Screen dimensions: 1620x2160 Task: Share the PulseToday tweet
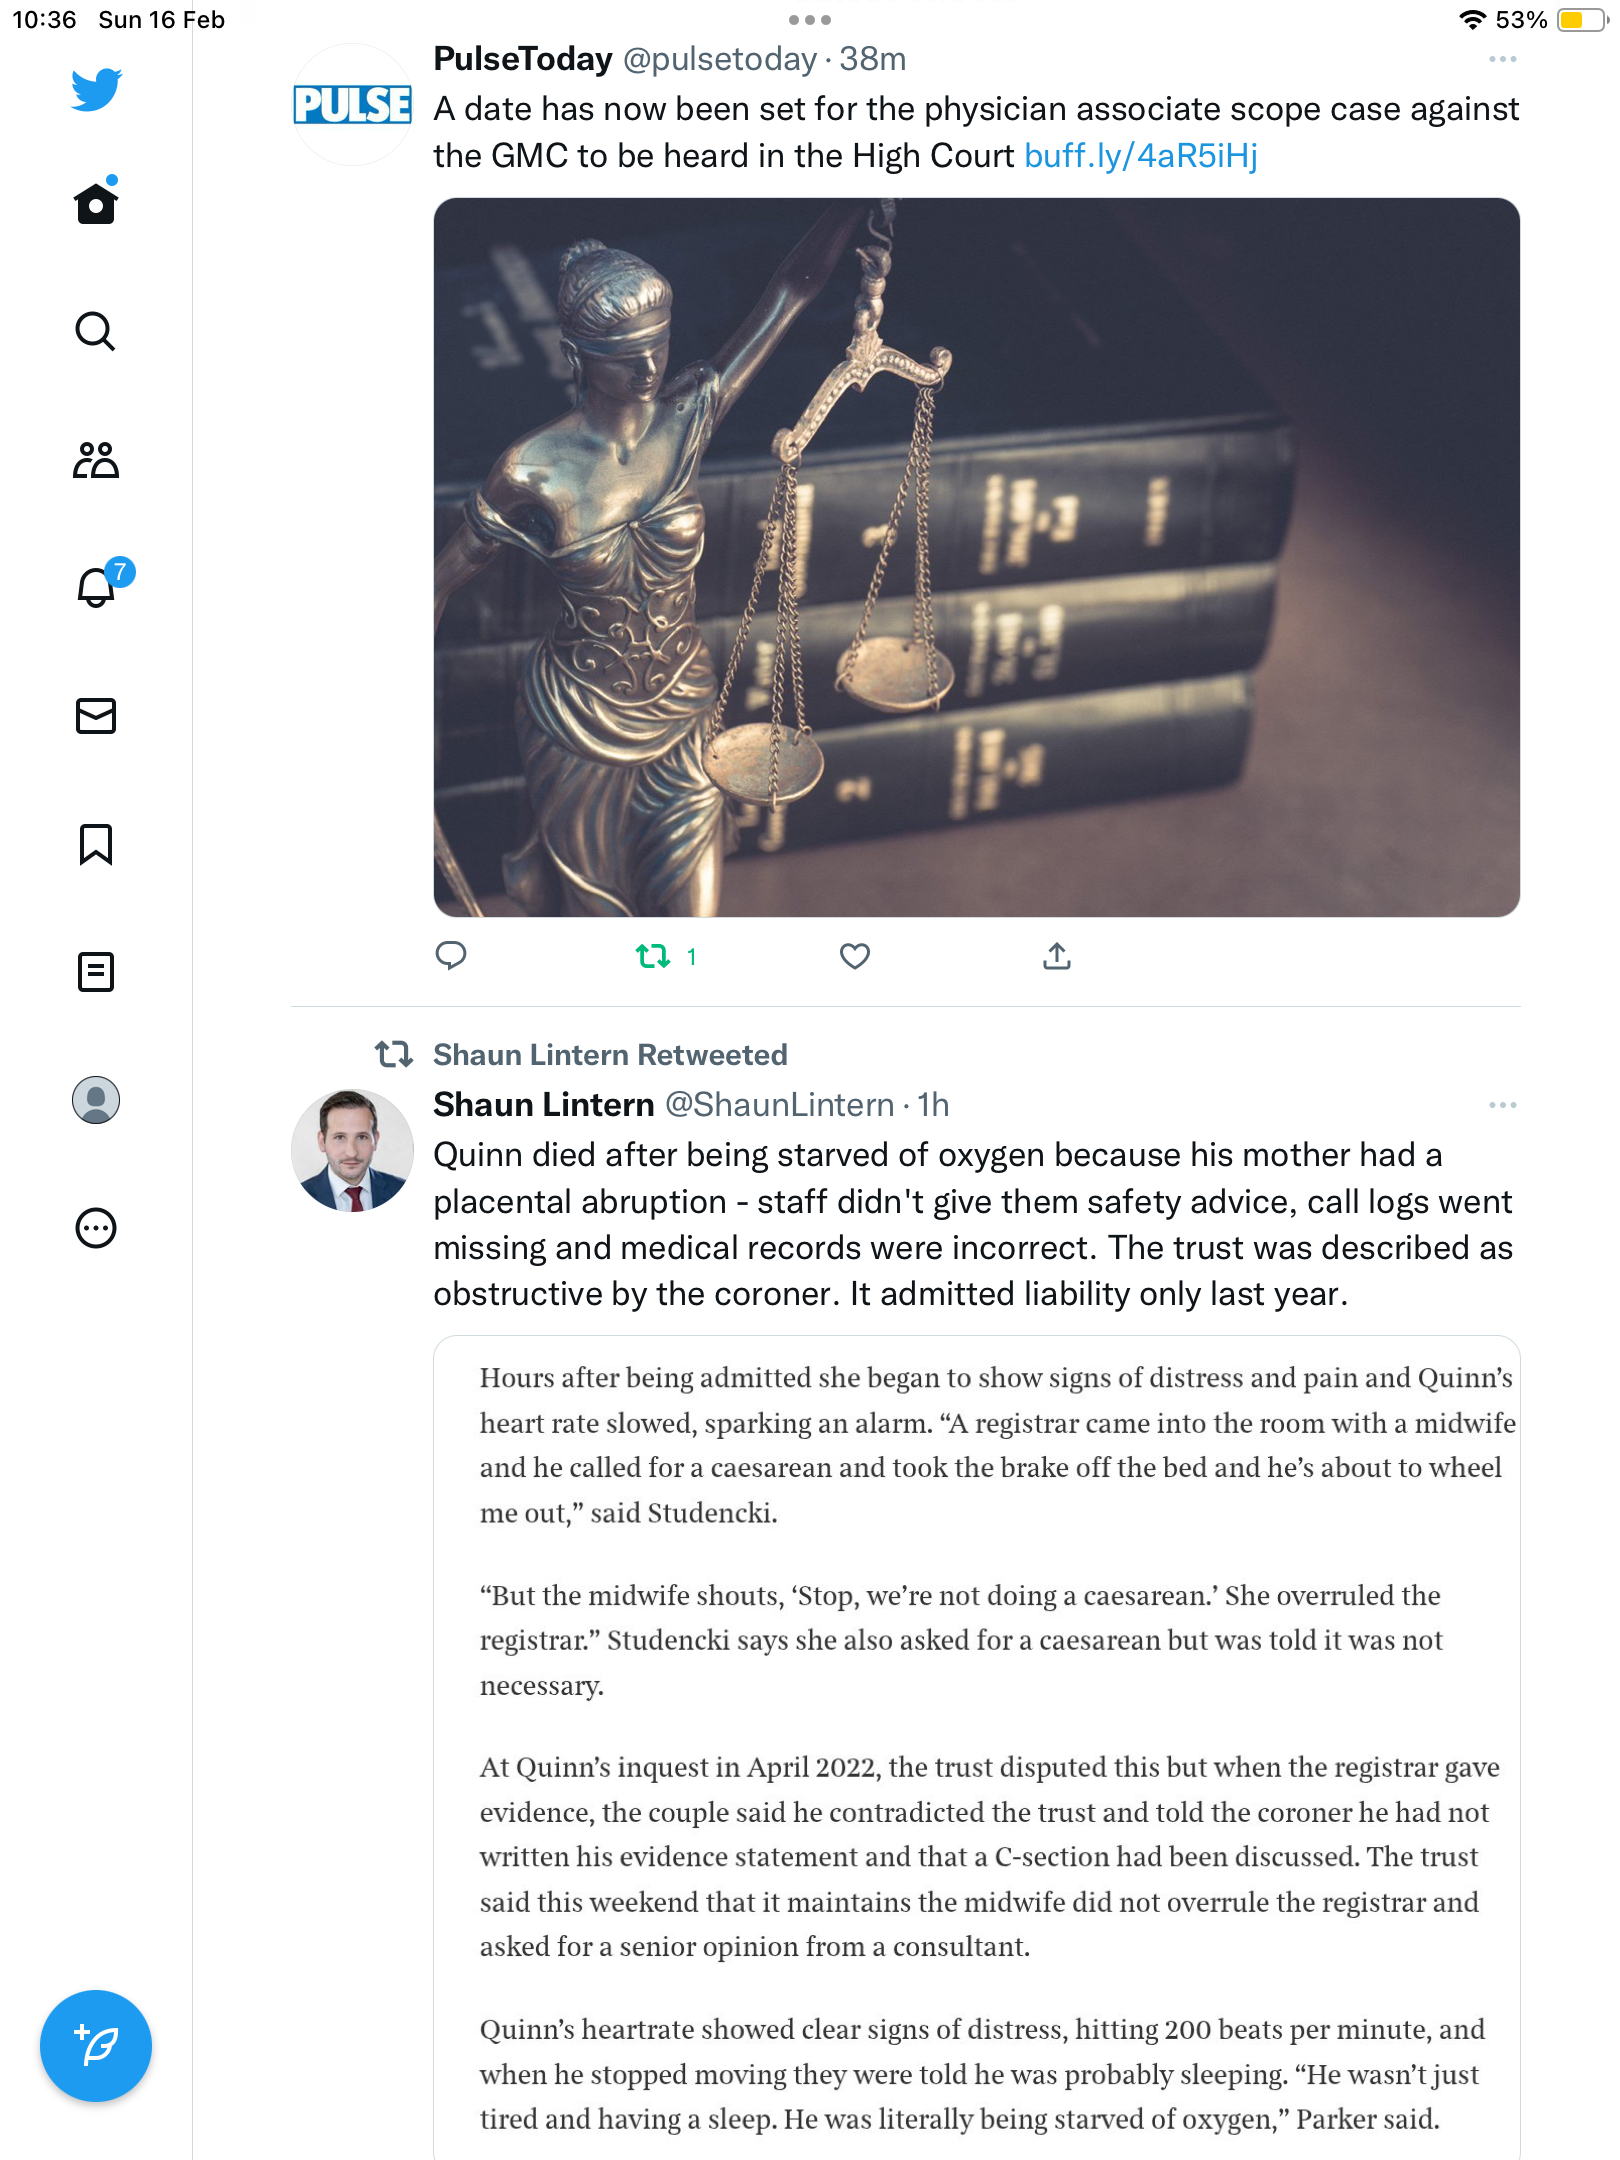click(1057, 956)
